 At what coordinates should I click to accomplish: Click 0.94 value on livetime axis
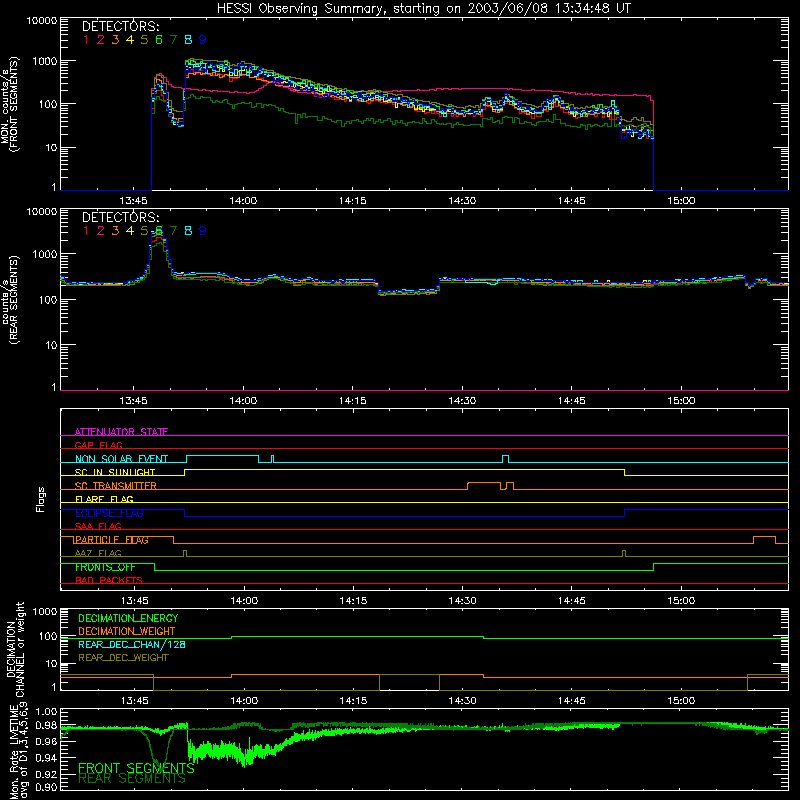pos(46,758)
